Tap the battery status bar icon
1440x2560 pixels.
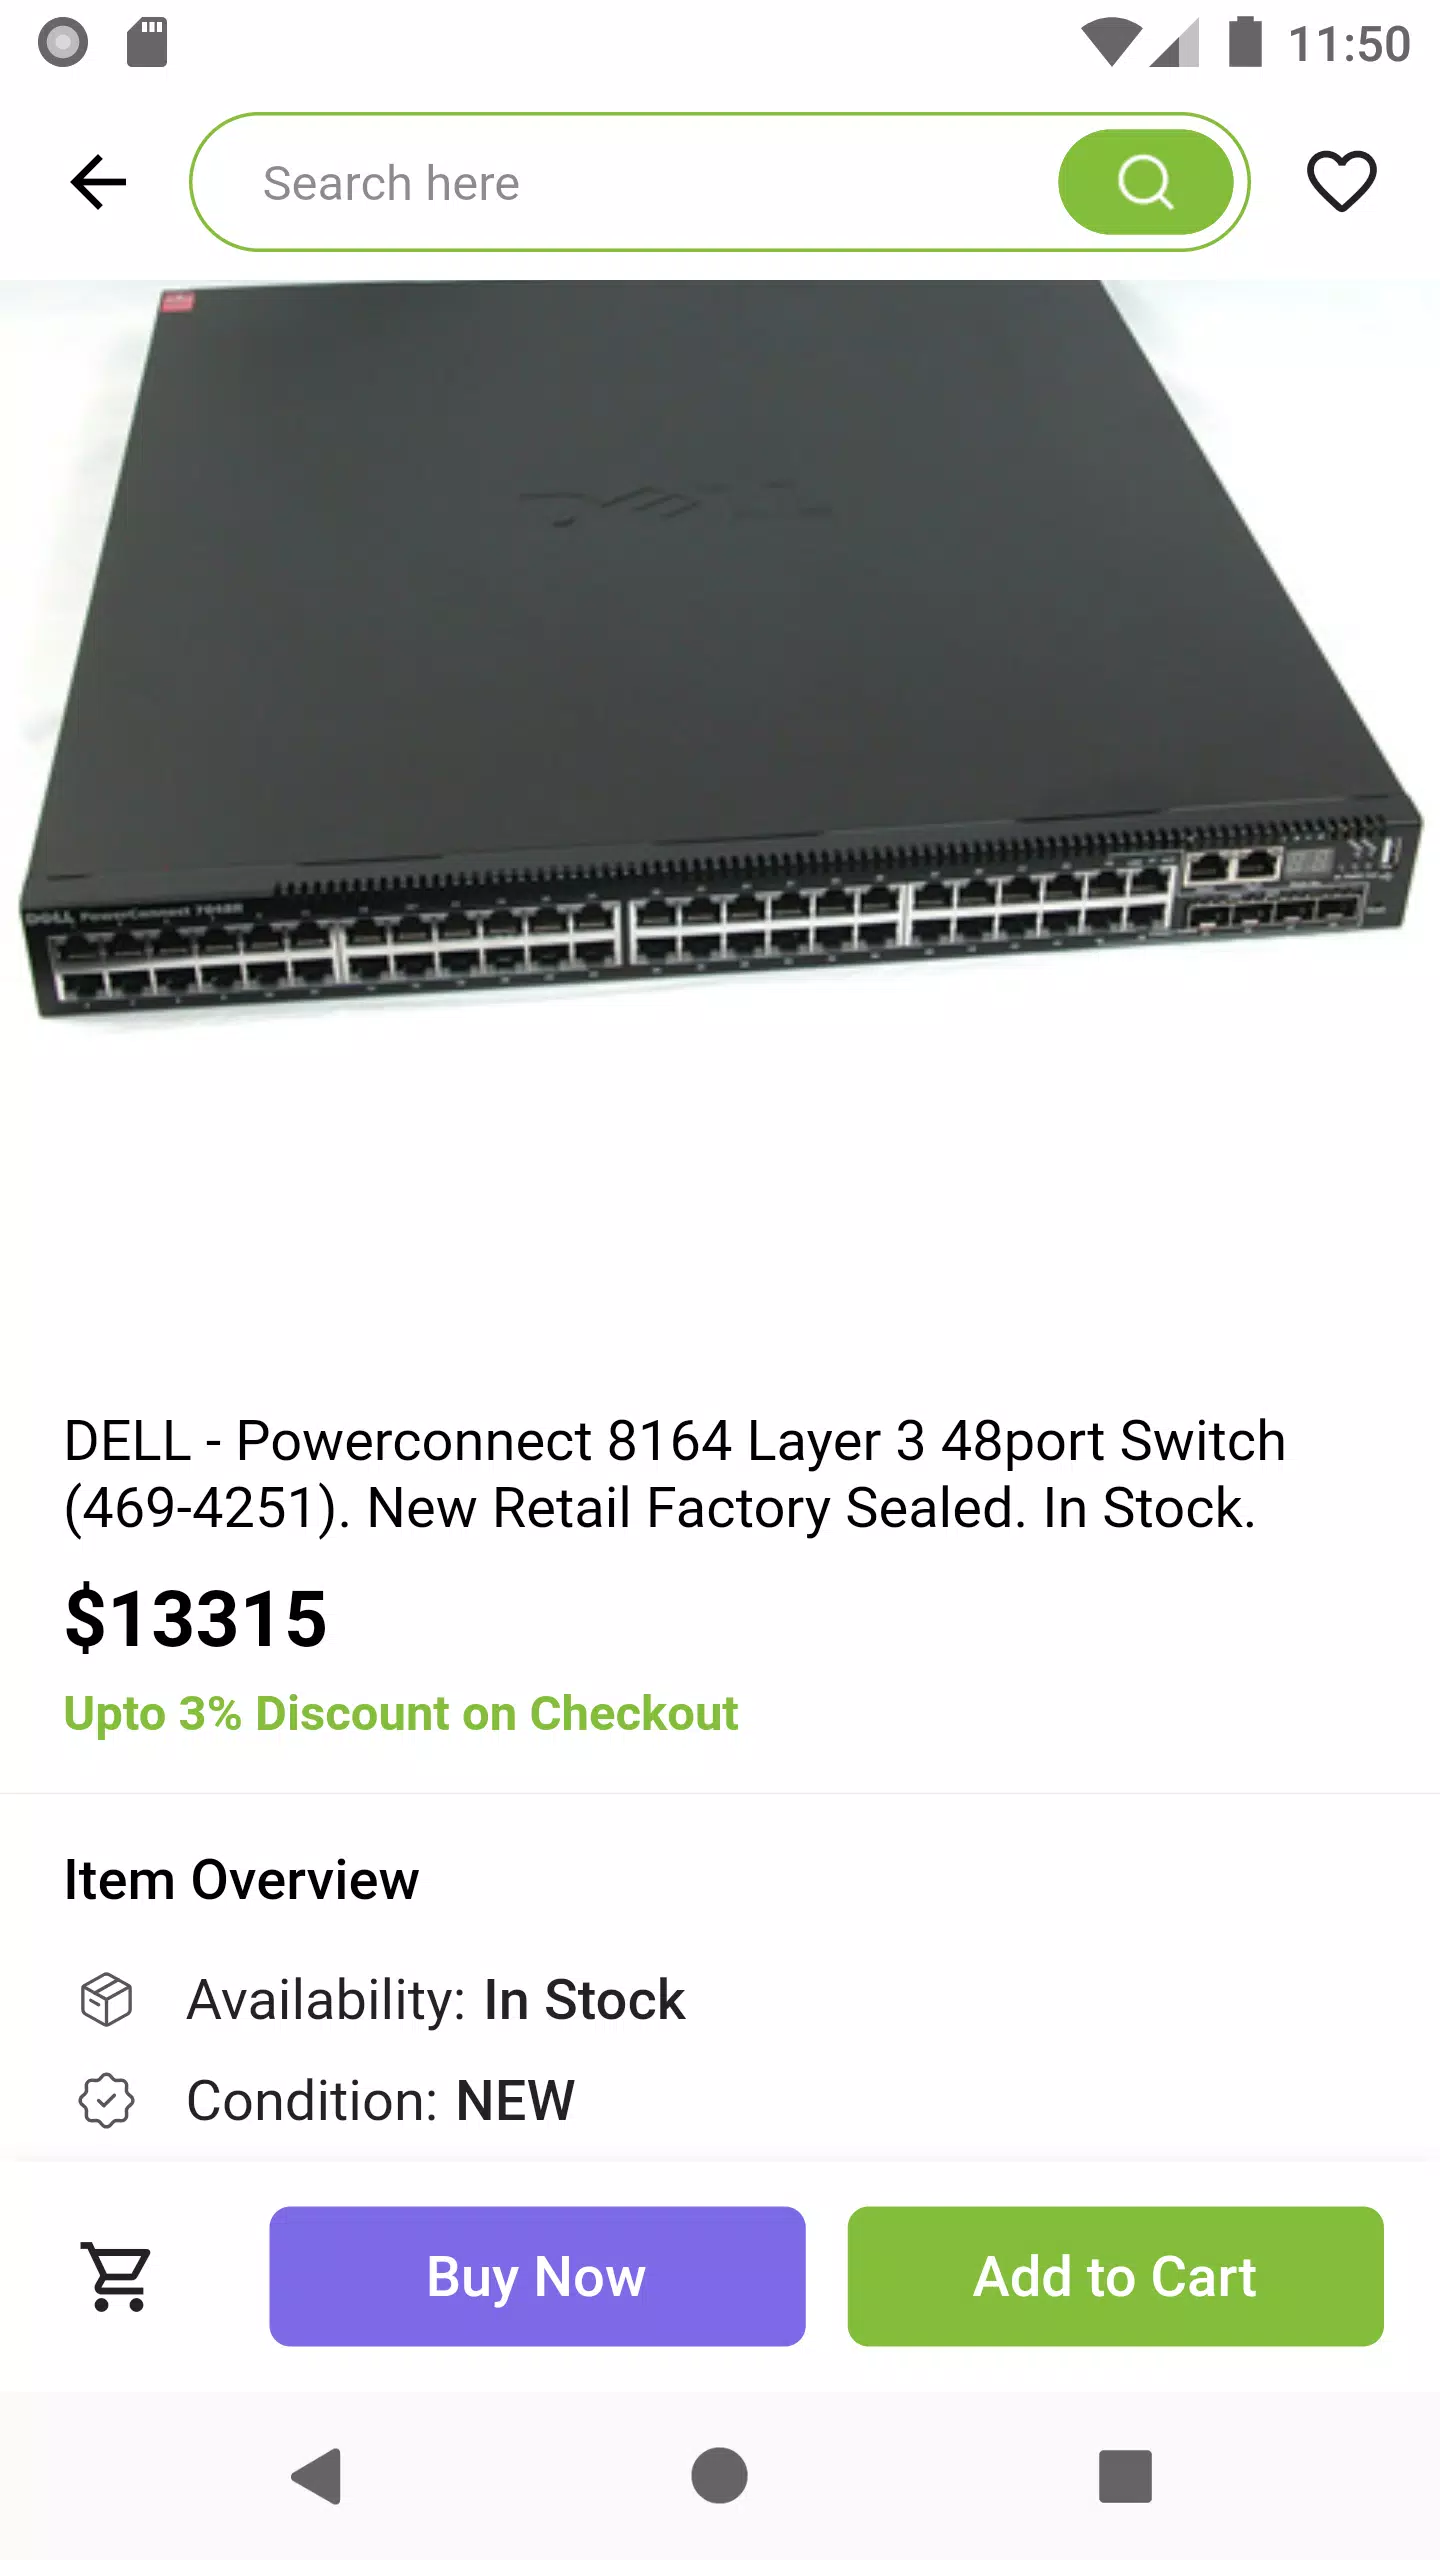1245,43
